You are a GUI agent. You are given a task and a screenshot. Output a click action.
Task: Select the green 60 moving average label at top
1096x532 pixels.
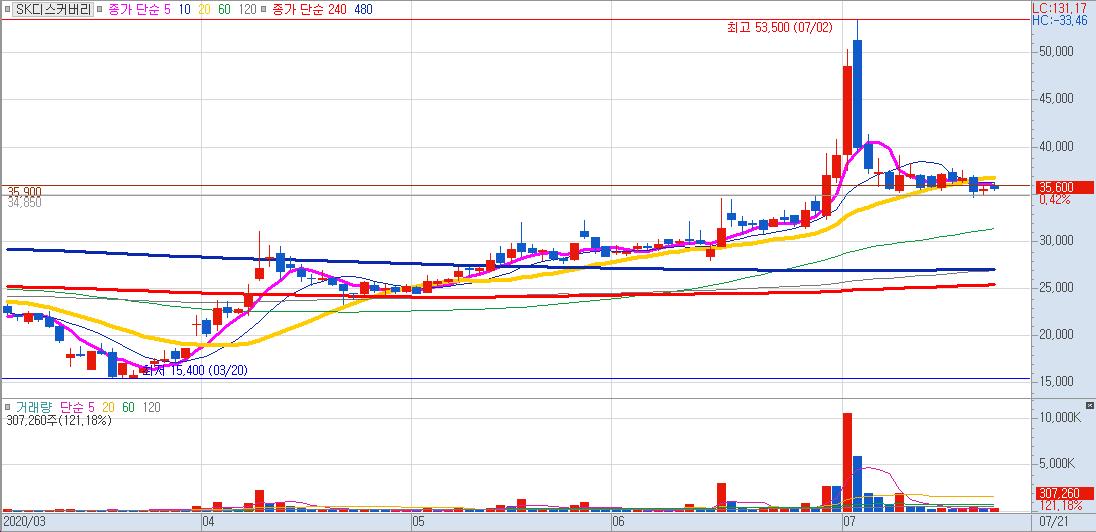pyautogui.click(x=225, y=10)
